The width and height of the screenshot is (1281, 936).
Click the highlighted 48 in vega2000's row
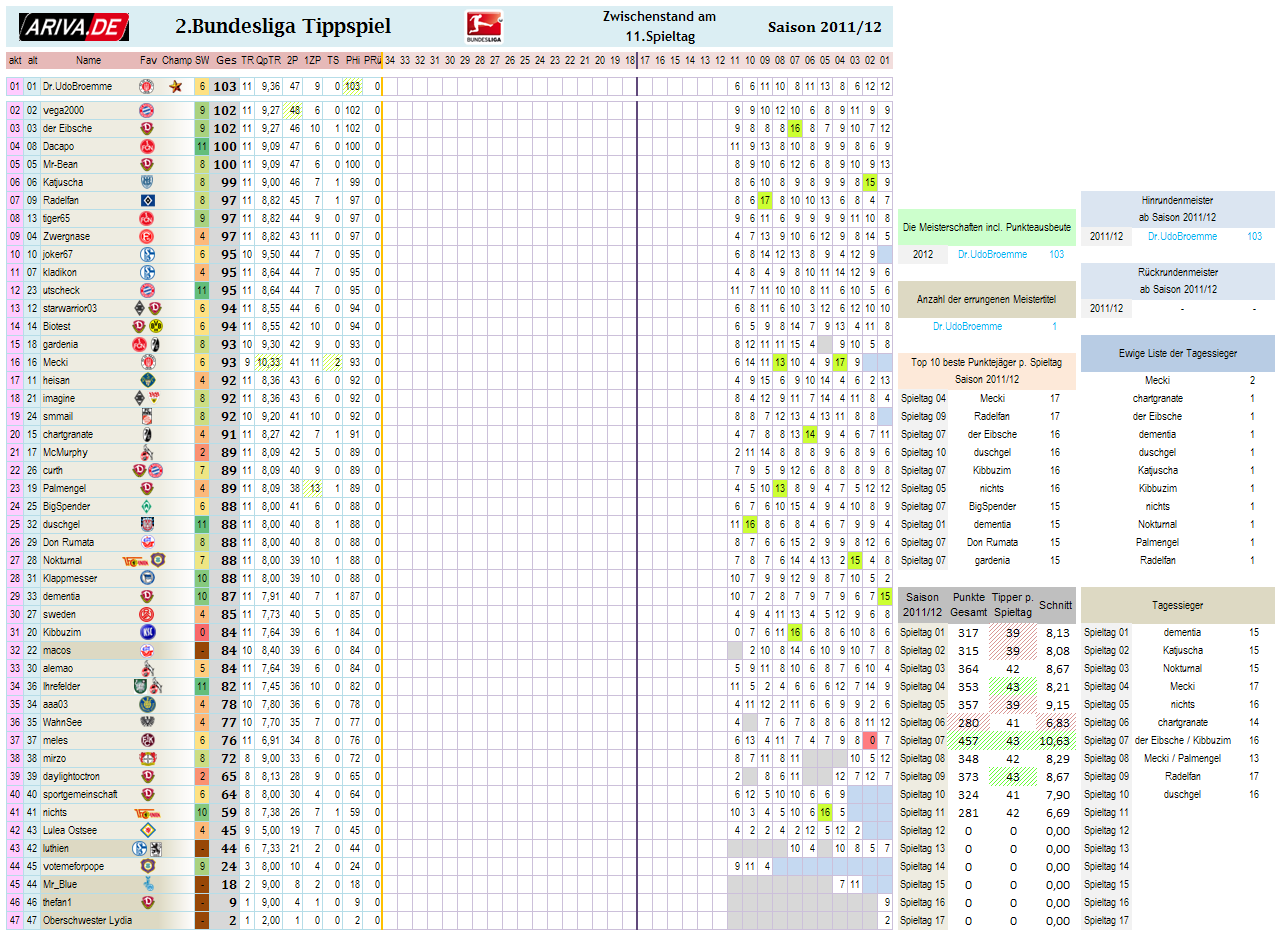click(x=294, y=110)
